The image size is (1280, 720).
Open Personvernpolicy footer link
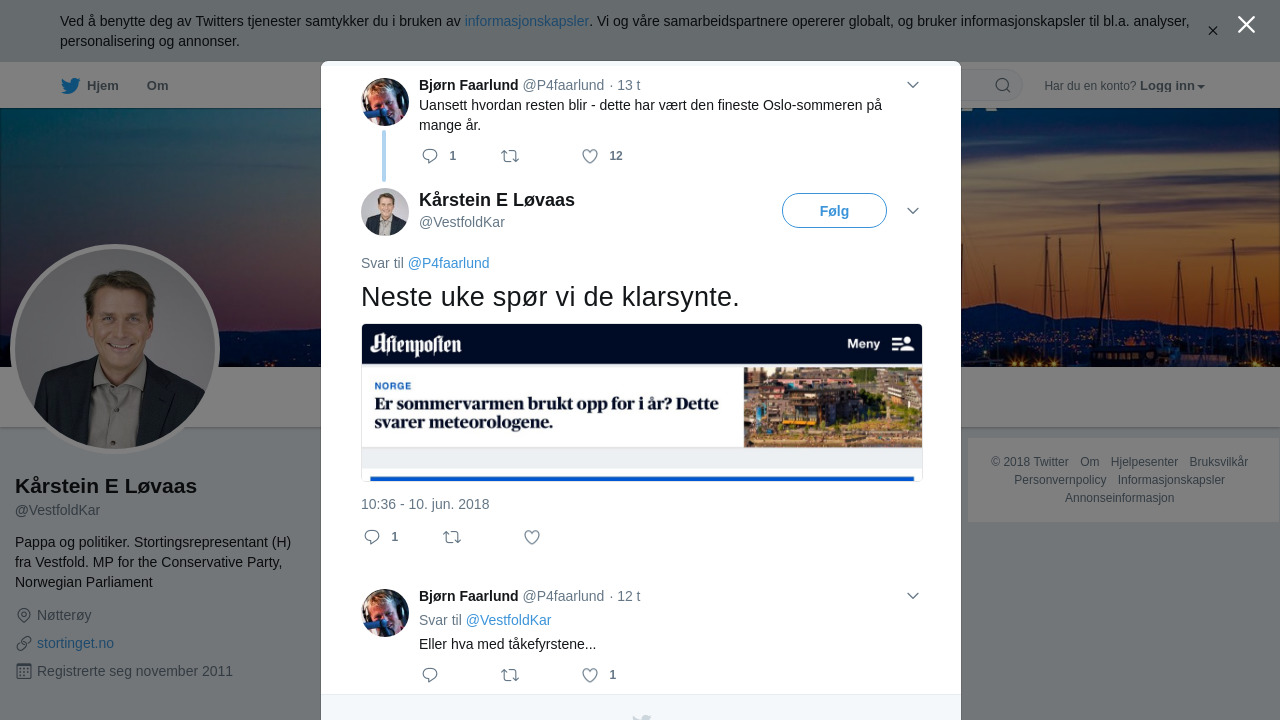pos(1060,480)
